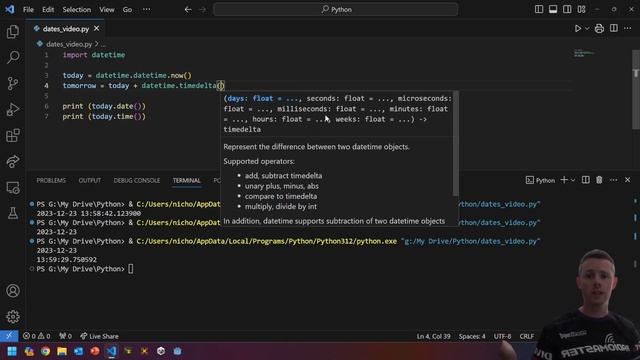This screenshot has height=360, width=640.
Task: Open the Run and Debug view
Action: click(x=13, y=109)
